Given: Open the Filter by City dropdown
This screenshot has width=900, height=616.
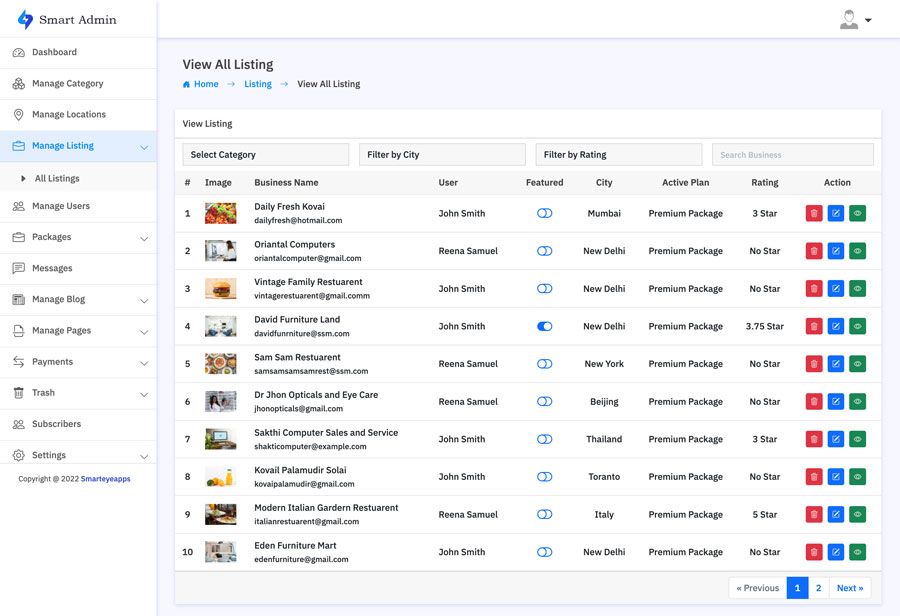Looking at the screenshot, I should (x=442, y=155).
